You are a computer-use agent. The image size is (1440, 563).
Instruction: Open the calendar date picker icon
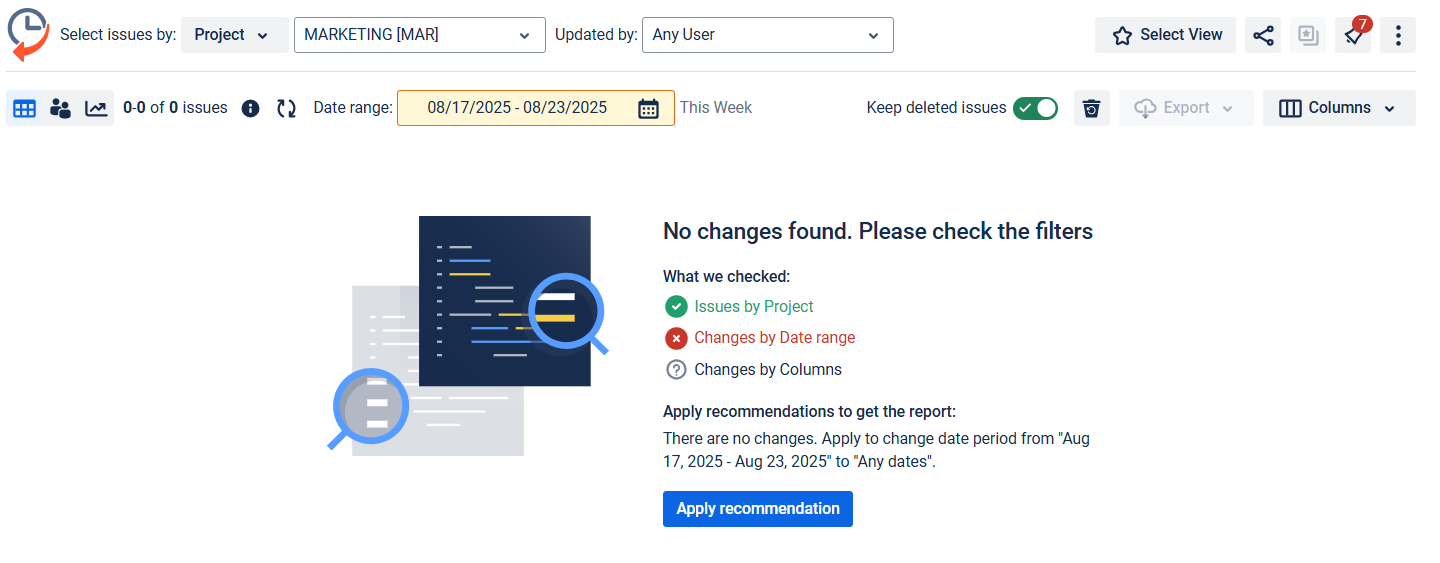(648, 108)
